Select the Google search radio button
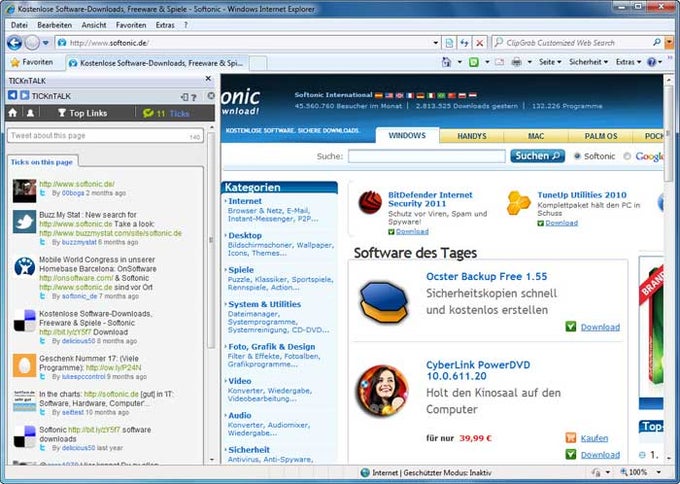This screenshot has height=484, width=680. 627,156
